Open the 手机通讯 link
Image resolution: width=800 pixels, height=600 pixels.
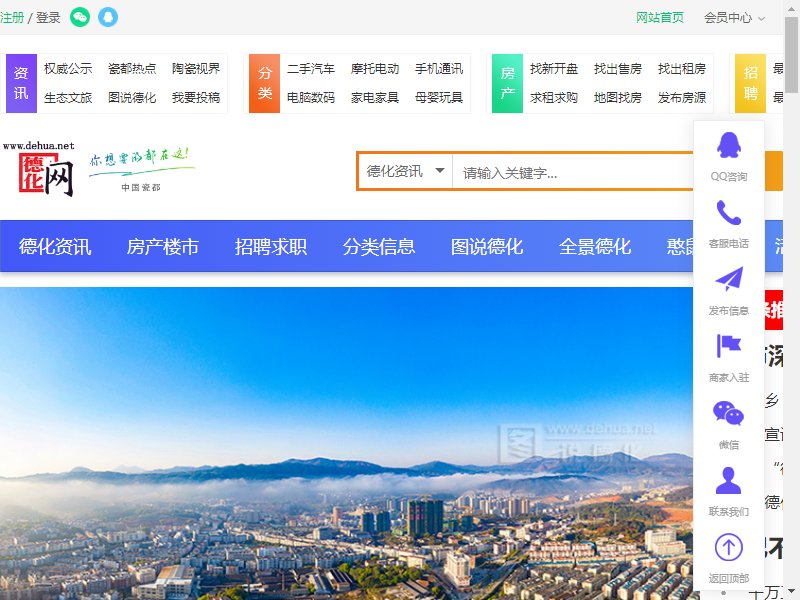439,68
